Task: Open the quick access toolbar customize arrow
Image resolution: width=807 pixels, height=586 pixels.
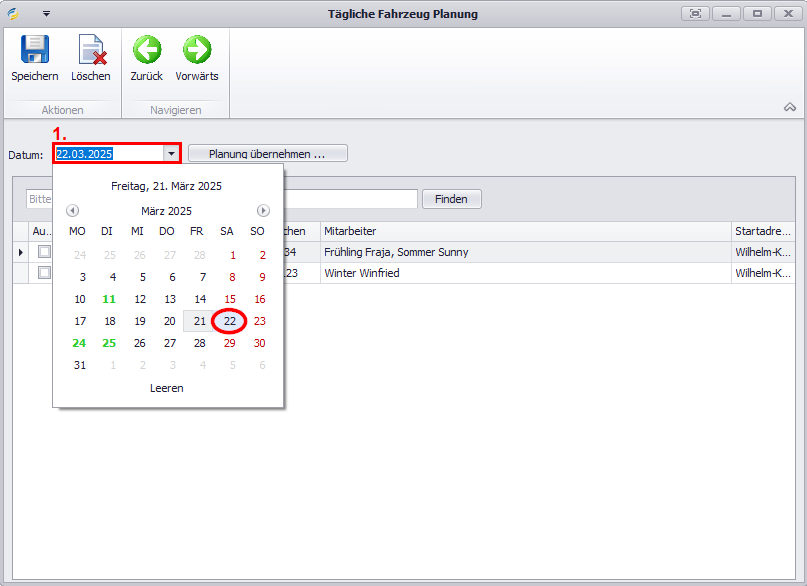Action: [x=46, y=14]
